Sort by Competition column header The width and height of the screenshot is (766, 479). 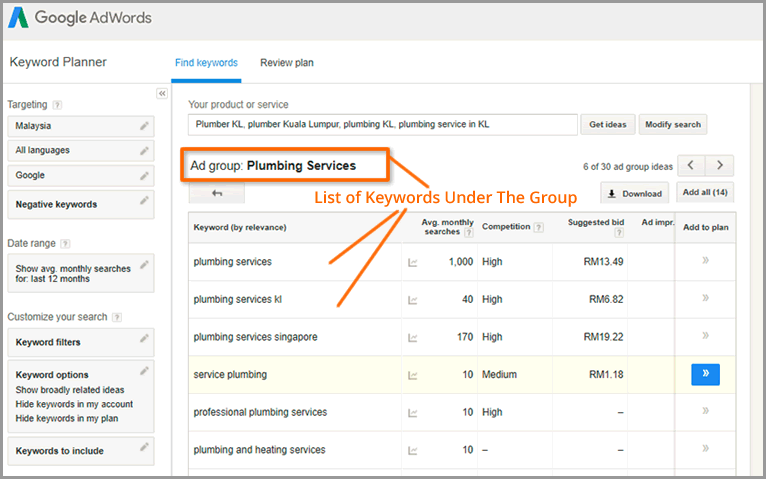coord(506,227)
